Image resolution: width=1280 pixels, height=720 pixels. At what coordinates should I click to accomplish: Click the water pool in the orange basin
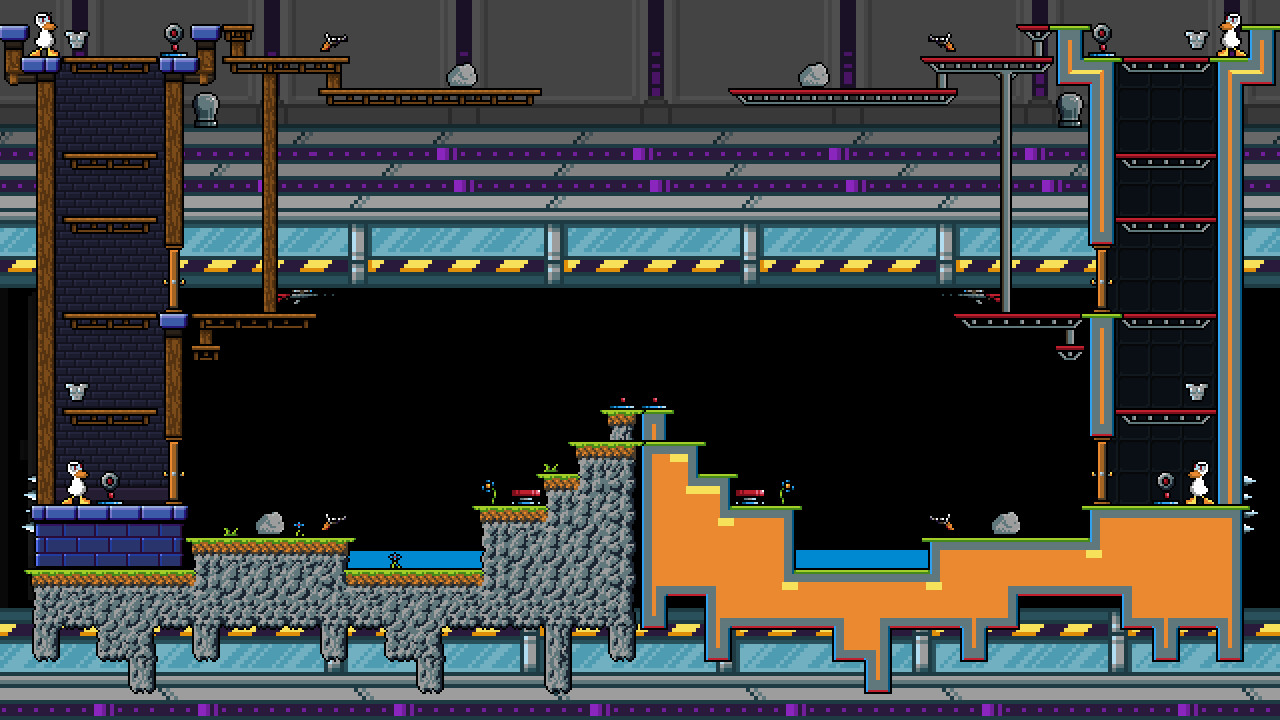coord(861,559)
